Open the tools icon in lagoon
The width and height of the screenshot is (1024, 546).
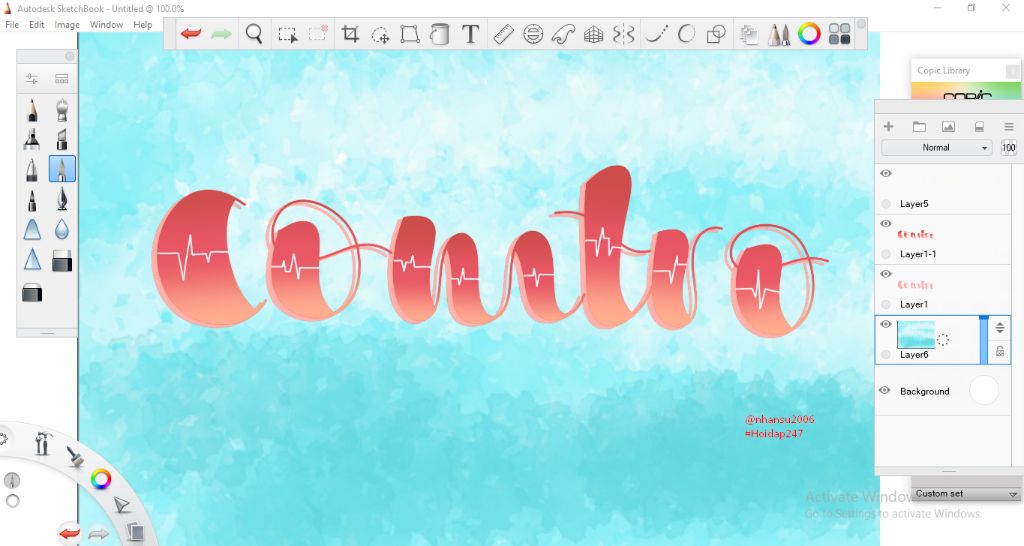(x=42, y=443)
